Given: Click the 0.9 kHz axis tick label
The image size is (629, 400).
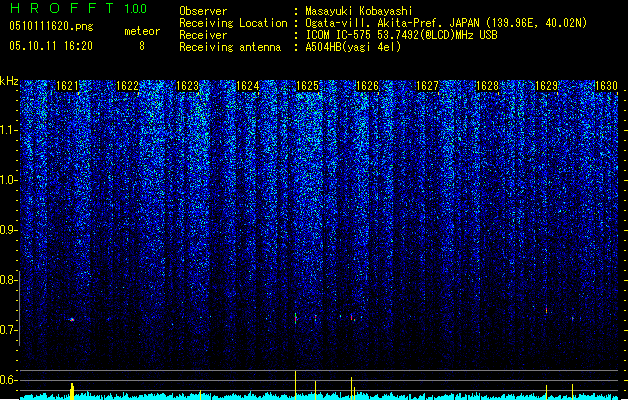Looking at the screenshot, I should (9, 230).
